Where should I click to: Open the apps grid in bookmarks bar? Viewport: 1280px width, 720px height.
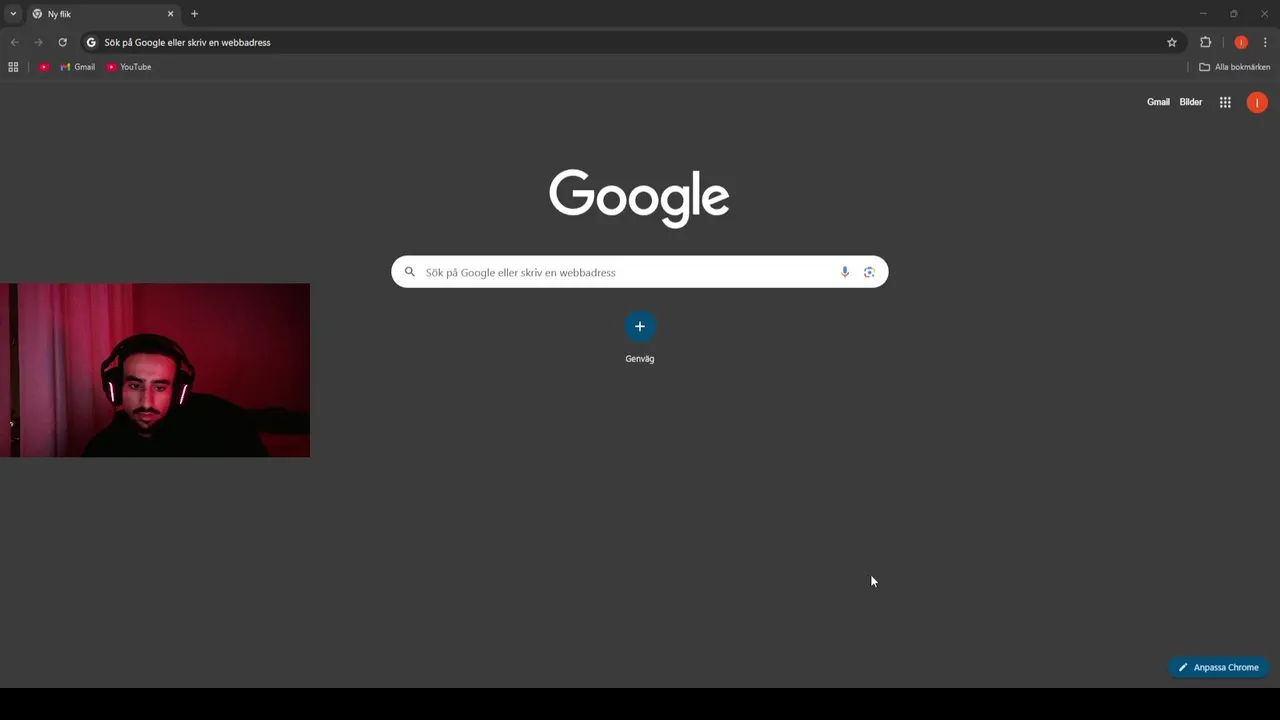pos(13,67)
